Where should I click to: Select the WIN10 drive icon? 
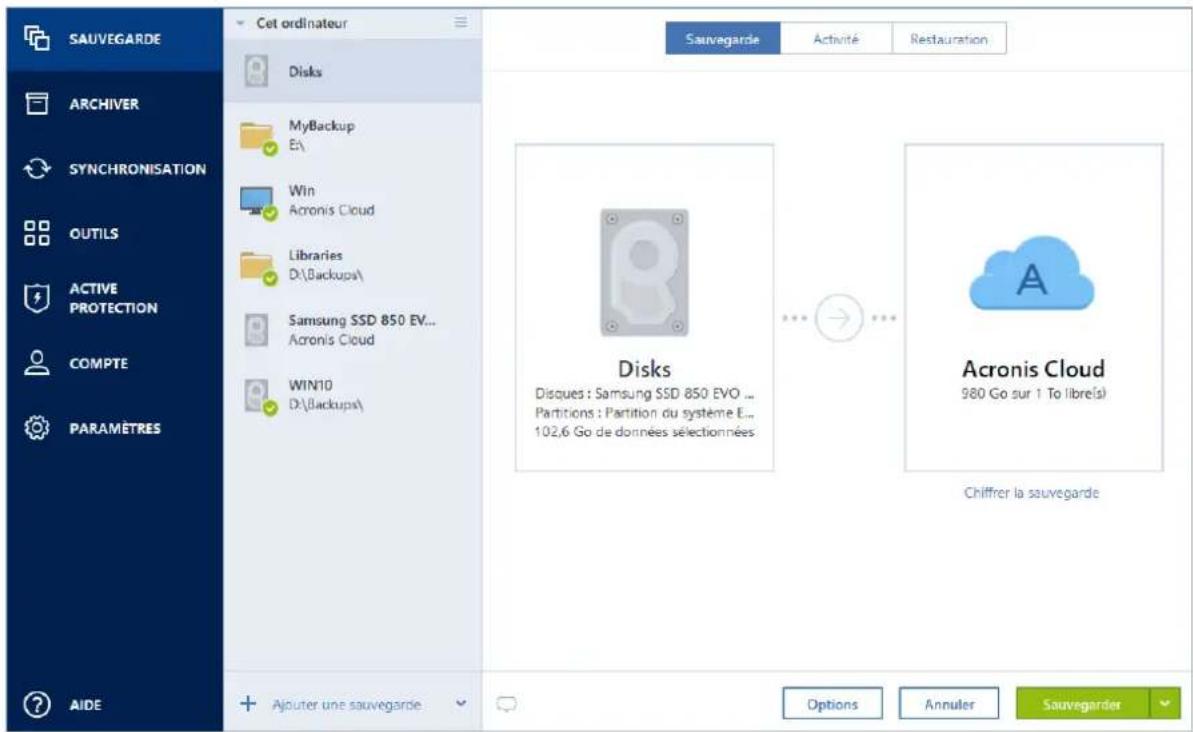coord(258,396)
